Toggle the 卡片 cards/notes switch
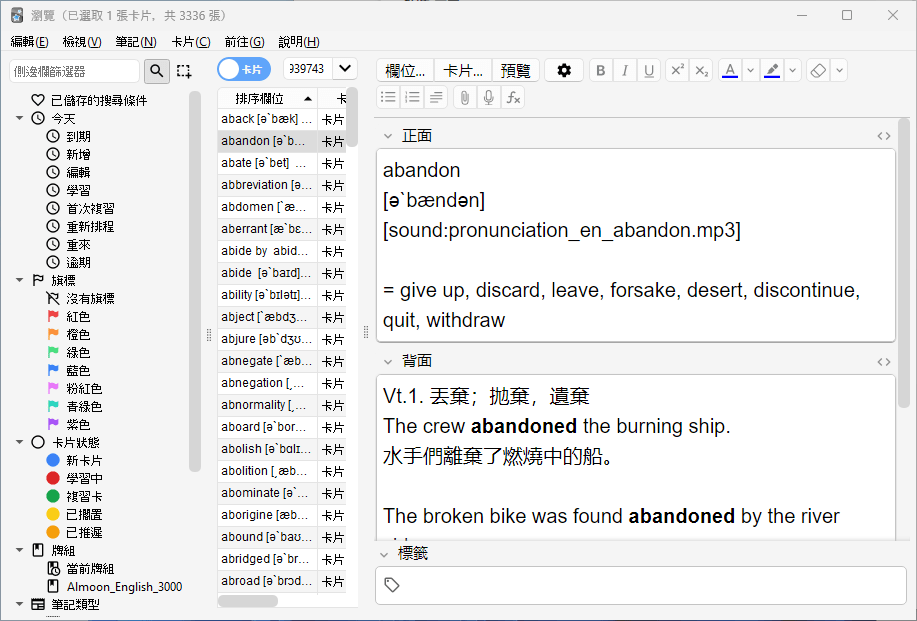The height and width of the screenshot is (621, 917). tap(244, 69)
